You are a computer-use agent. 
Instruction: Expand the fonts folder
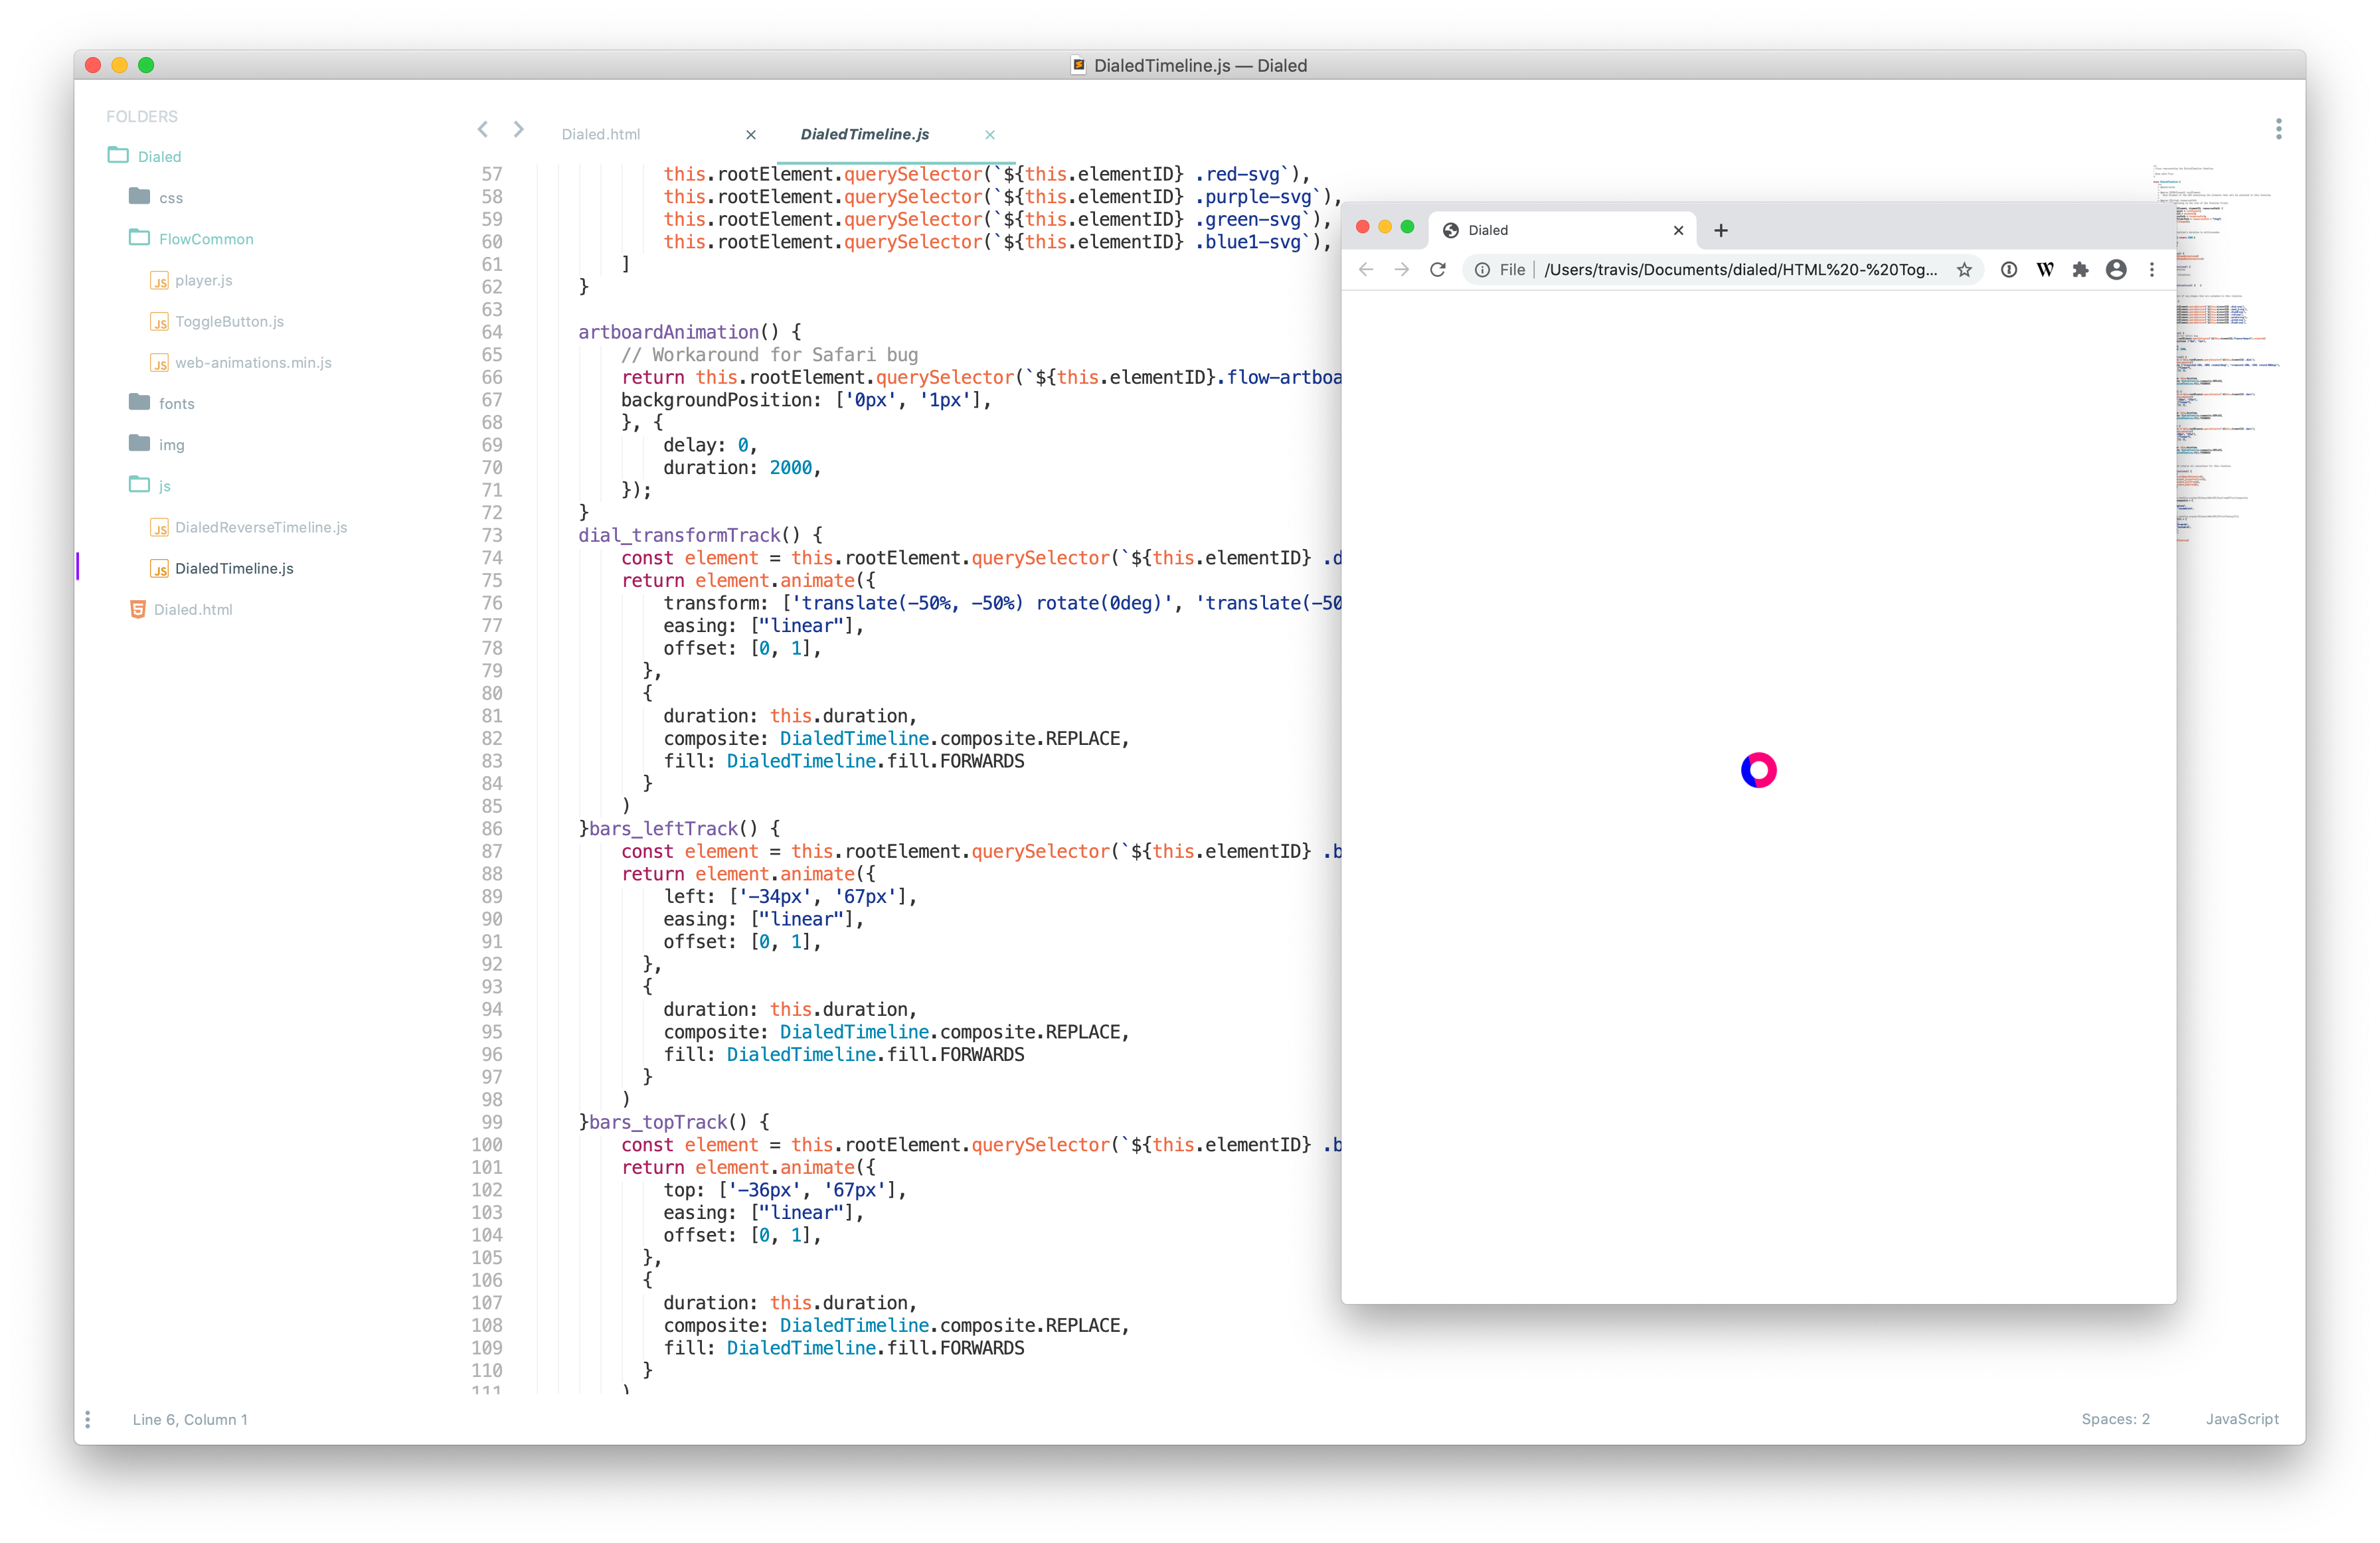pos(176,403)
